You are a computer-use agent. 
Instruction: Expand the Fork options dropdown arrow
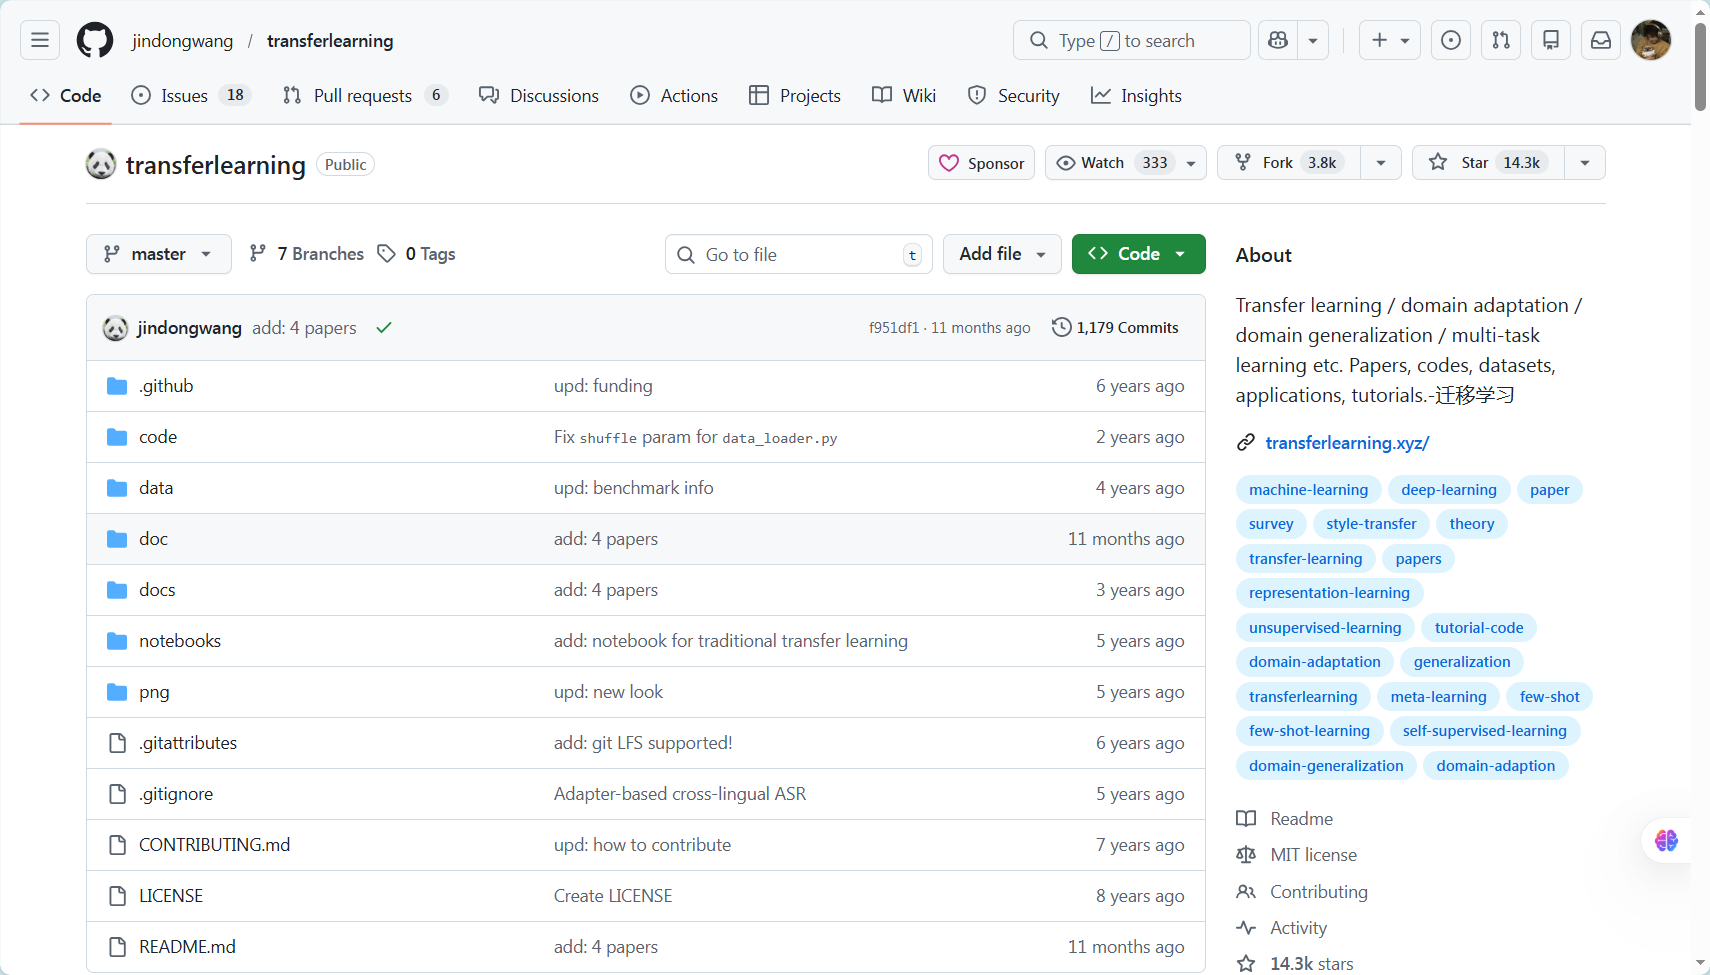1381,163
